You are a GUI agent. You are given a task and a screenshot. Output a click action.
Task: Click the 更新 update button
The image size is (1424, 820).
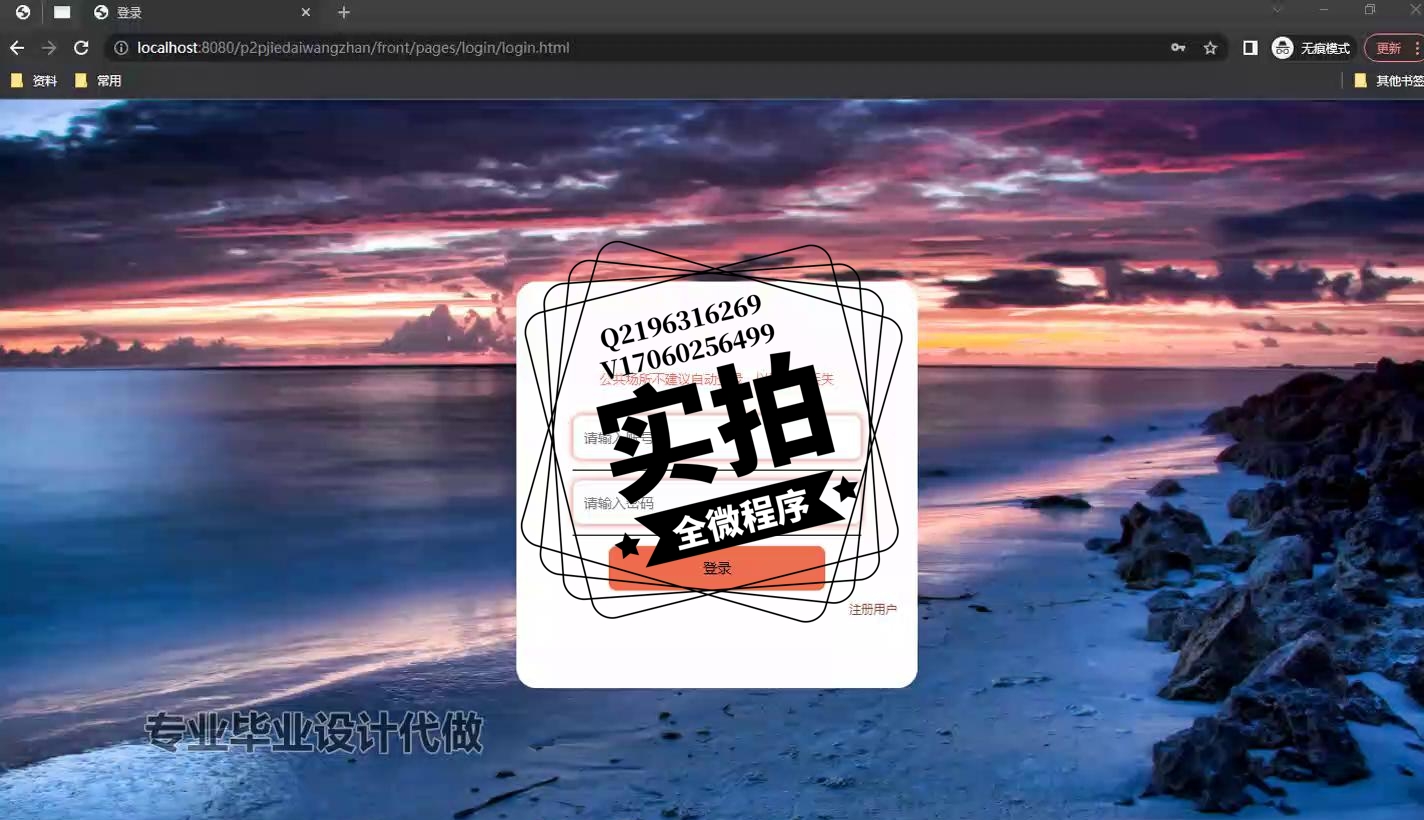[1393, 48]
